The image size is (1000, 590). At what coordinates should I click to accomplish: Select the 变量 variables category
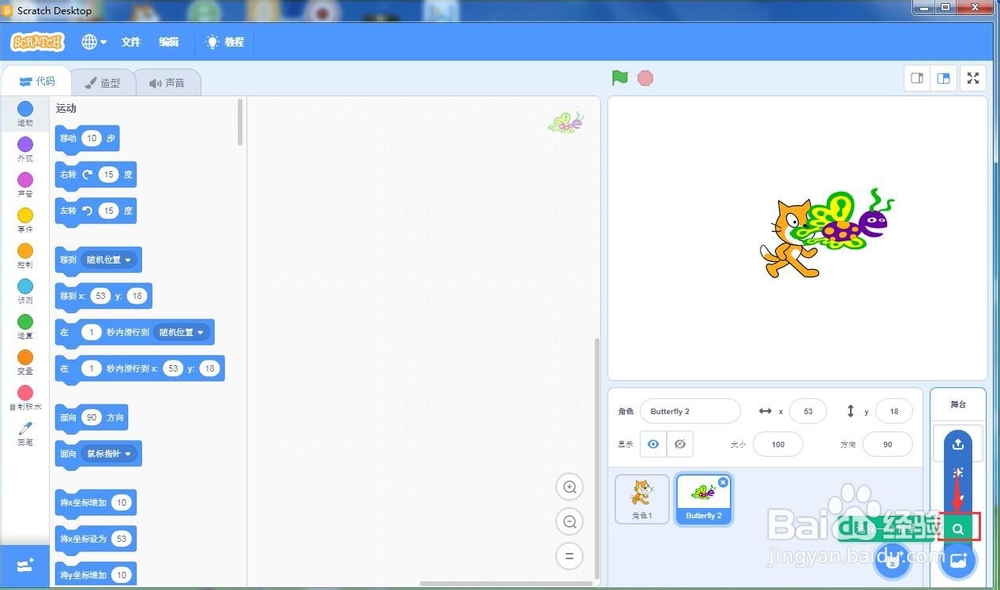pos(25,362)
